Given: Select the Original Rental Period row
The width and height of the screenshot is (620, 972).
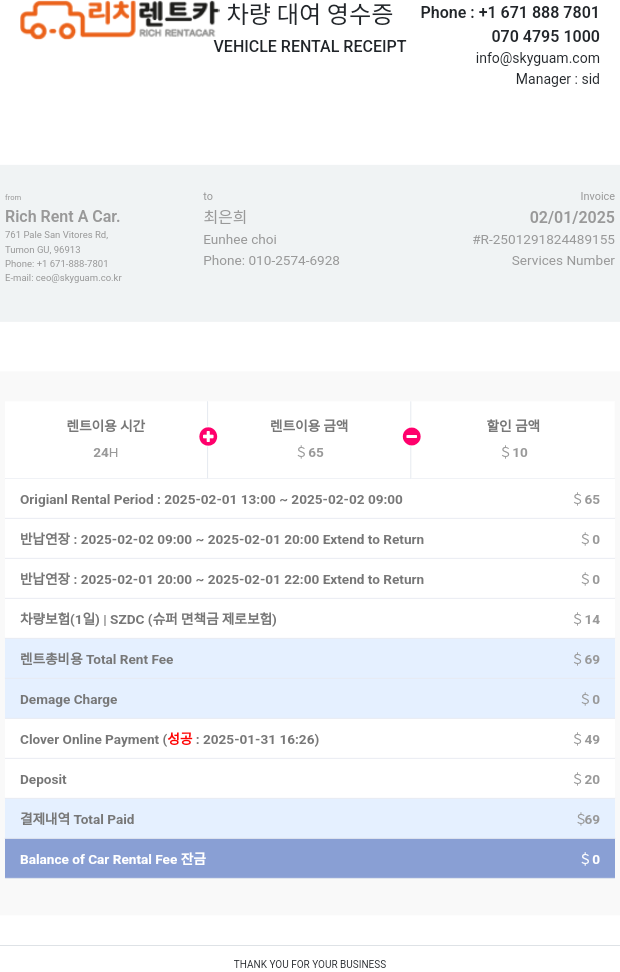Looking at the screenshot, I should (x=310, y=499).
